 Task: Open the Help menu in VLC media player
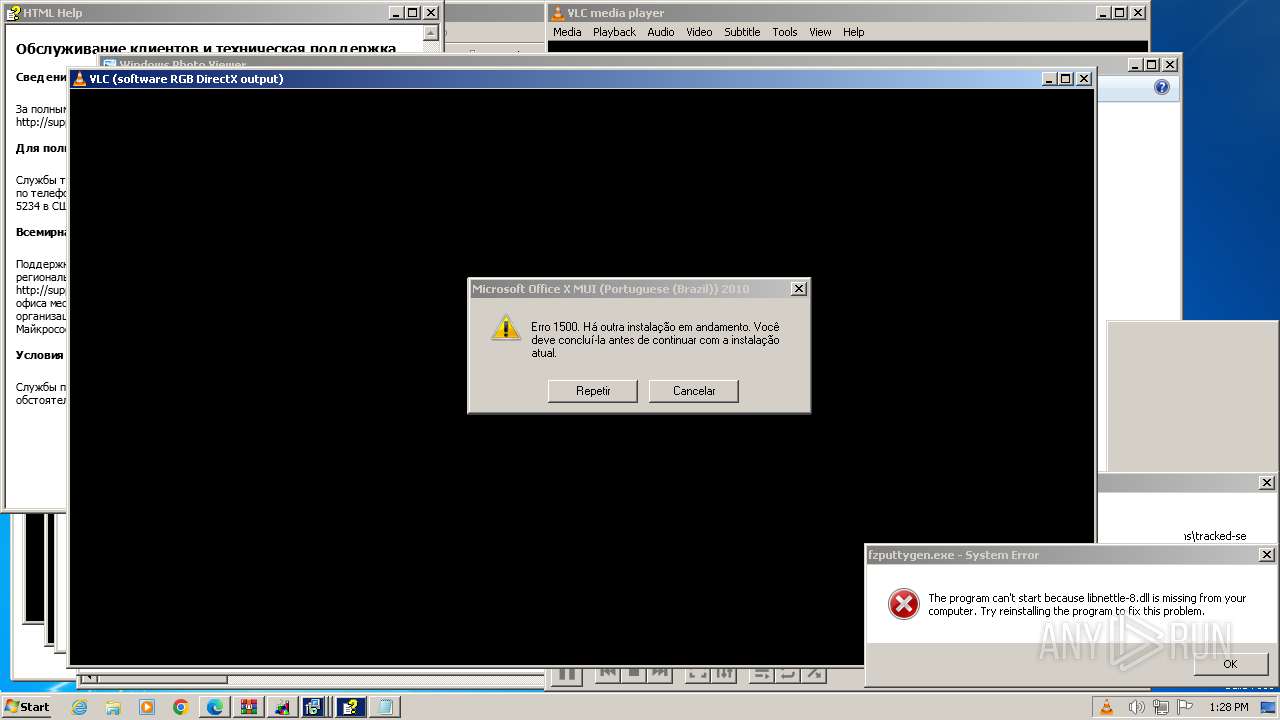click(x=853, y=32)
